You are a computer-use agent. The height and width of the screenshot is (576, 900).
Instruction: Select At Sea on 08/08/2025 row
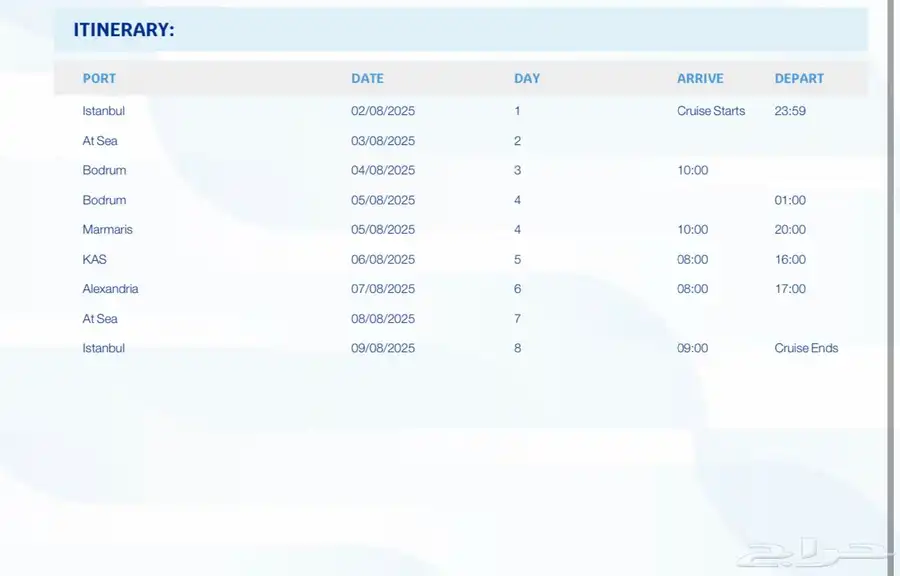point(100,318)
